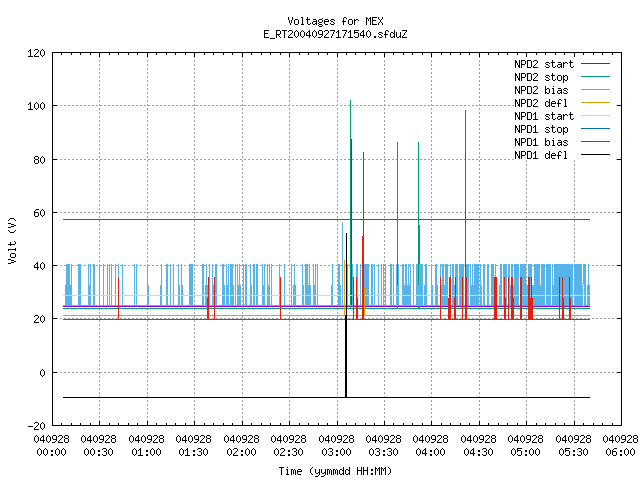Click the red NPD1 bias legend line sample

coord(596,142)
